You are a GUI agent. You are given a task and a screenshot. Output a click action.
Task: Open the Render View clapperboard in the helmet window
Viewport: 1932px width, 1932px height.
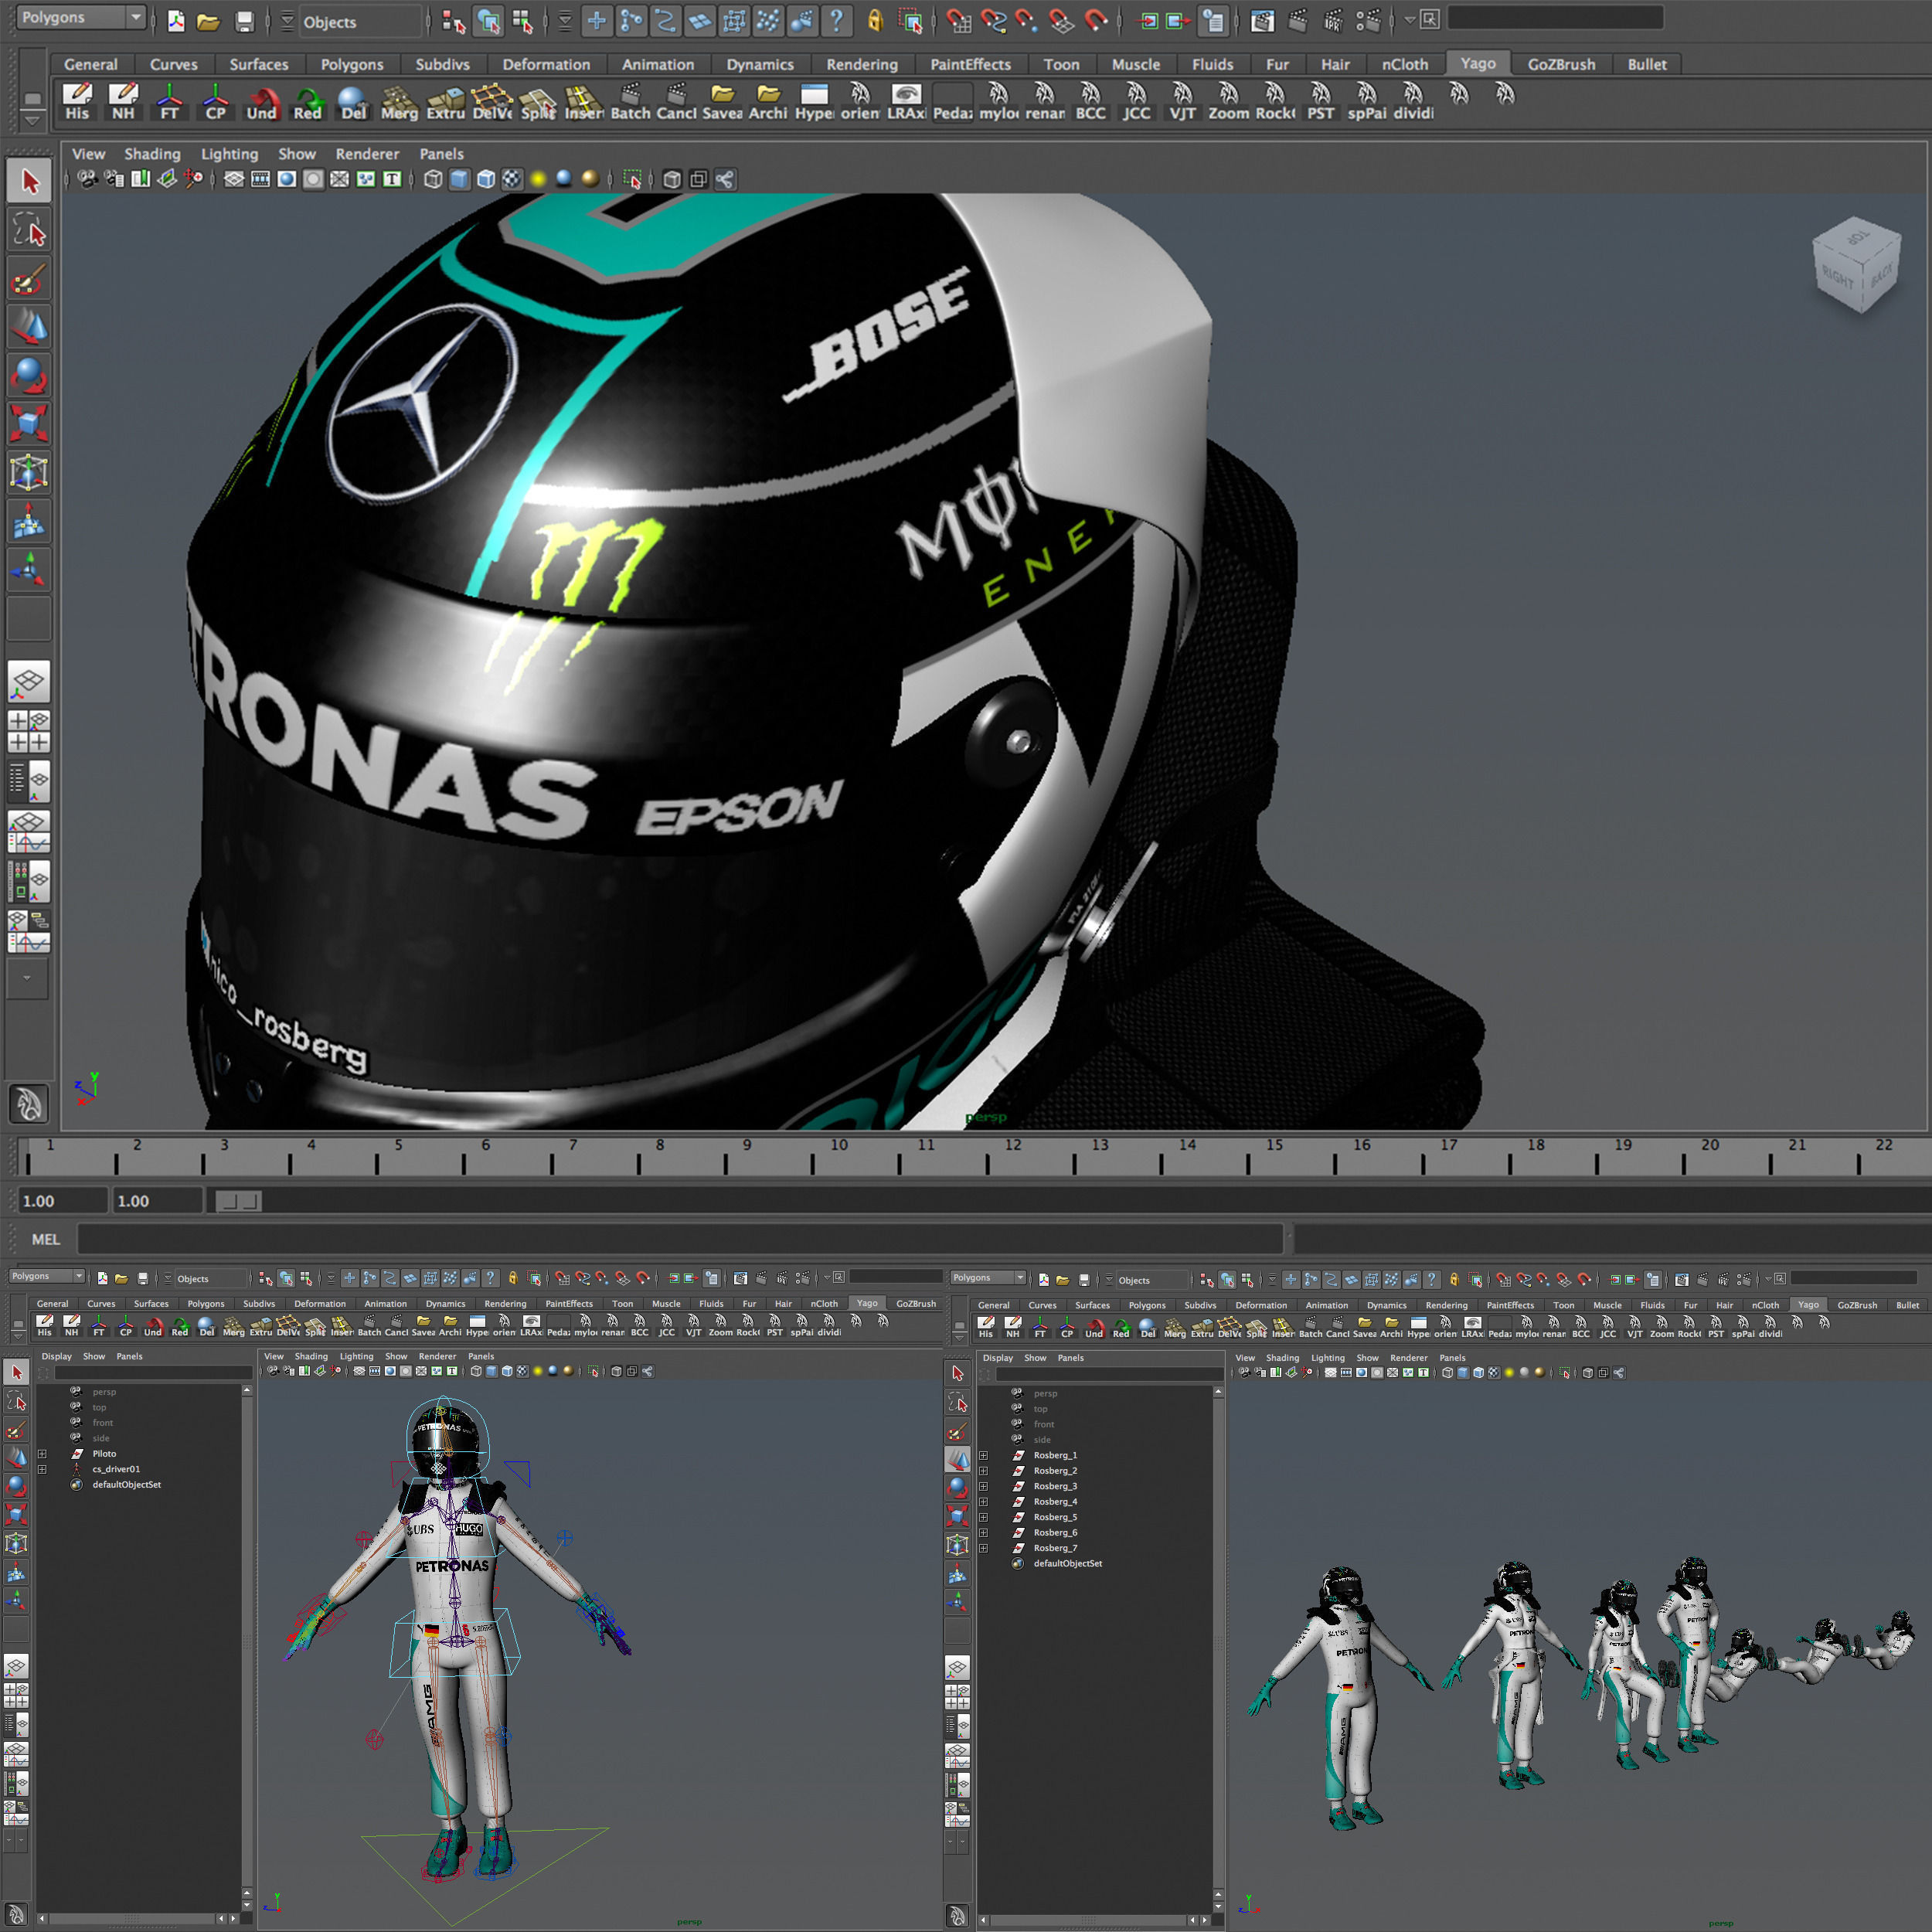pos(1263,21)
